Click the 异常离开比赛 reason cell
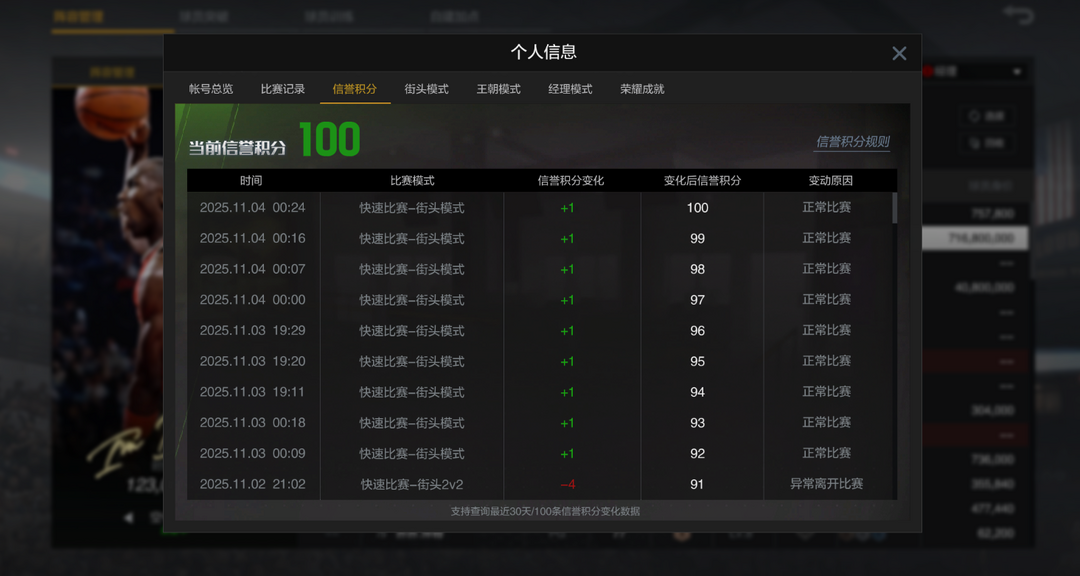The width and height of the screenshot is (1080, 576). point(826,484)
